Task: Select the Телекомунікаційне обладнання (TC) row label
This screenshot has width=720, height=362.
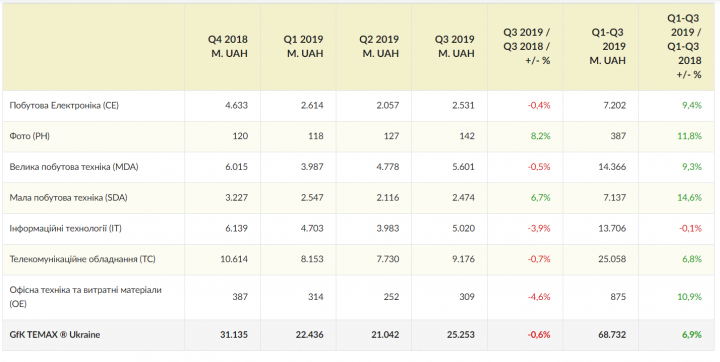Action: point(83,259)
